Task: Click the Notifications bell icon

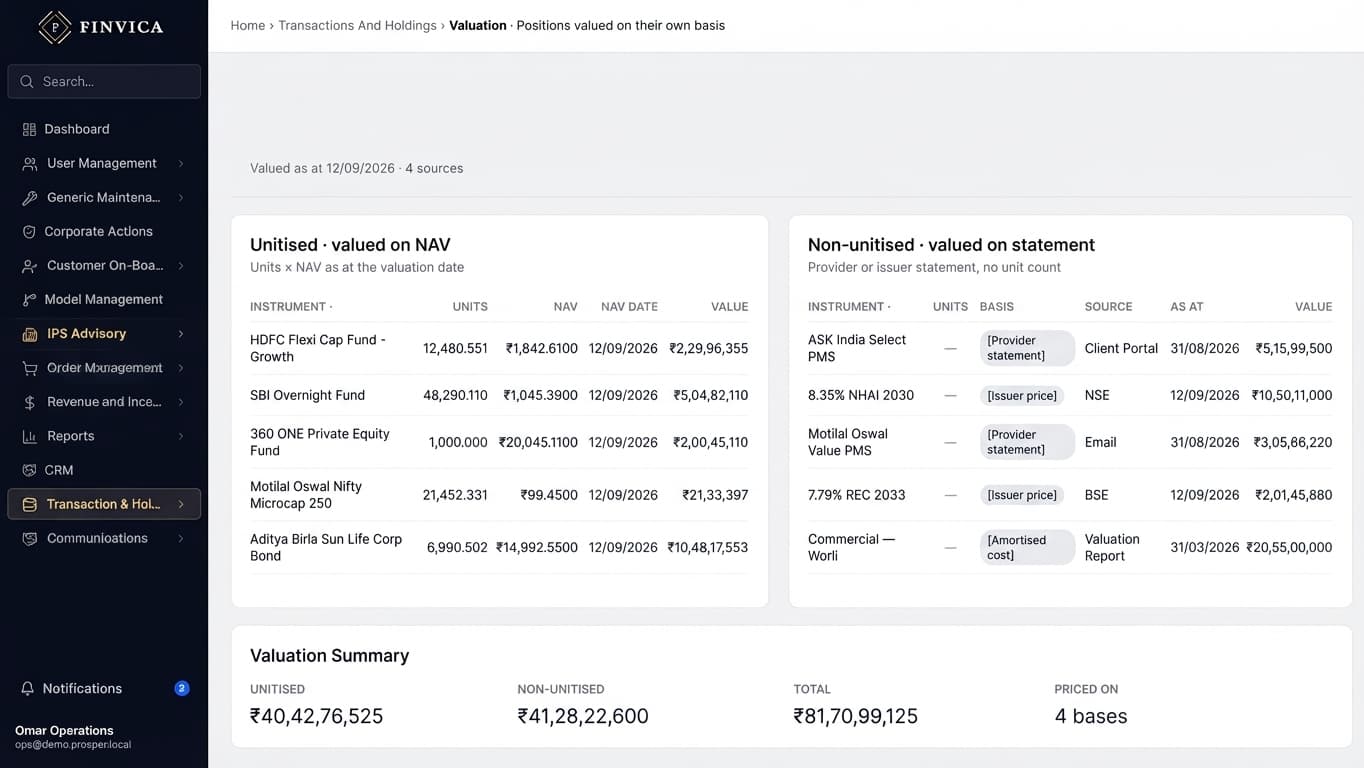Action: tap(28, 688)
